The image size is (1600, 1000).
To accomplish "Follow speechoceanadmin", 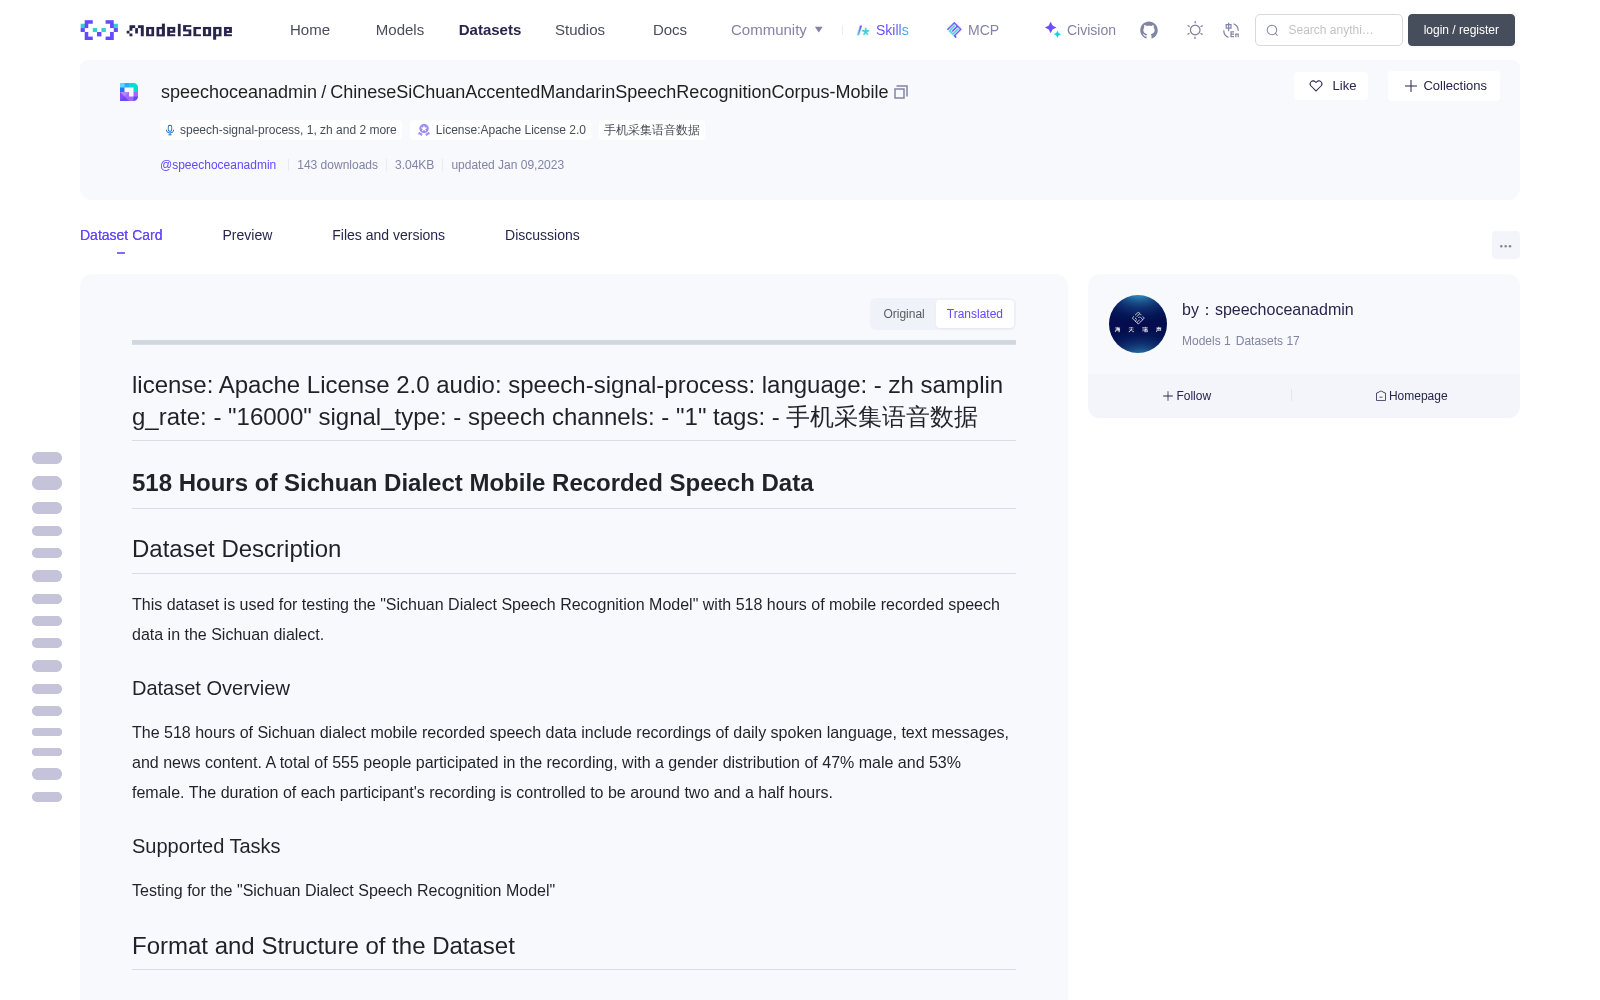I will pyautogui.click(x=1187, y=396).
